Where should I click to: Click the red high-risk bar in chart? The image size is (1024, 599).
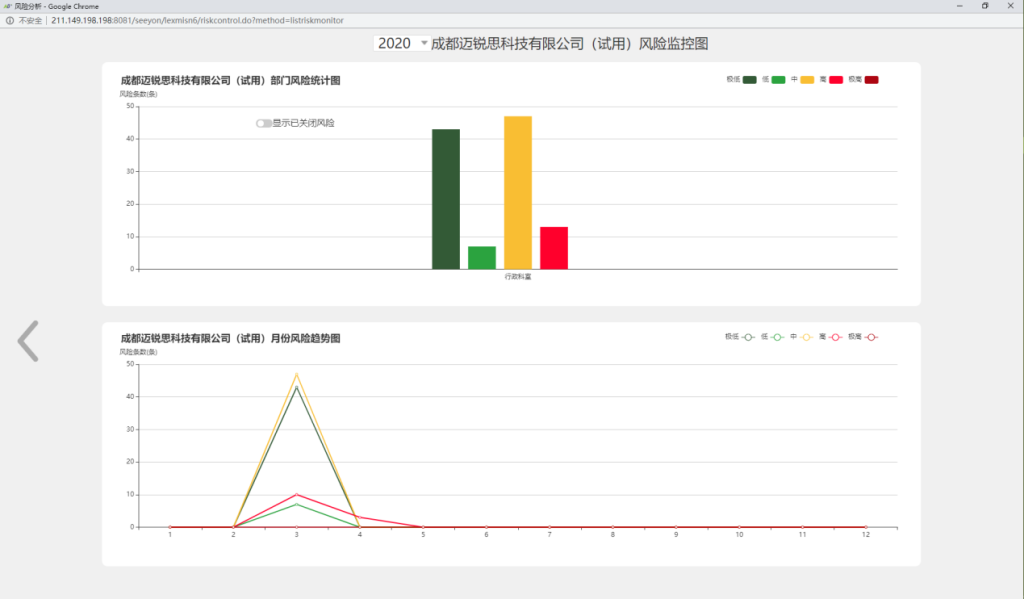pyautogui.click(x=554, y=248)
